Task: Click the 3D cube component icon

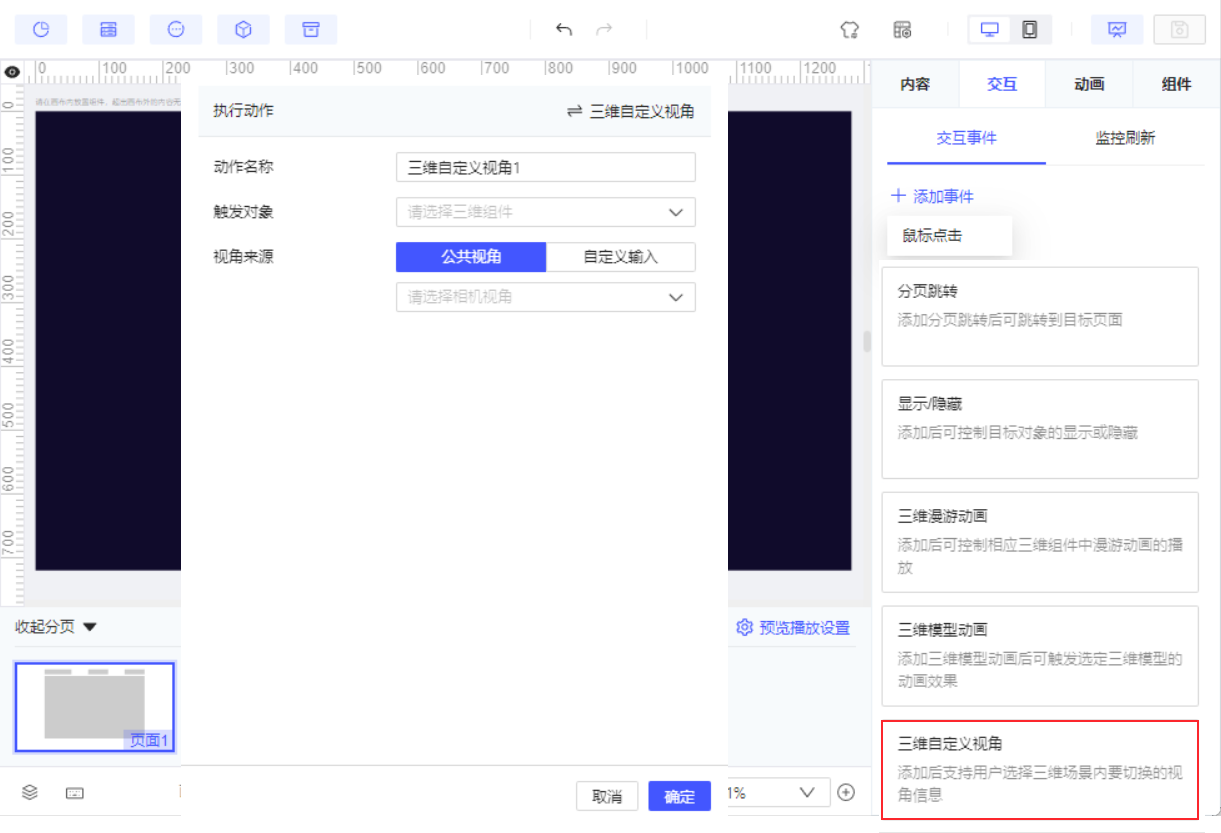Action: [243, 29]
